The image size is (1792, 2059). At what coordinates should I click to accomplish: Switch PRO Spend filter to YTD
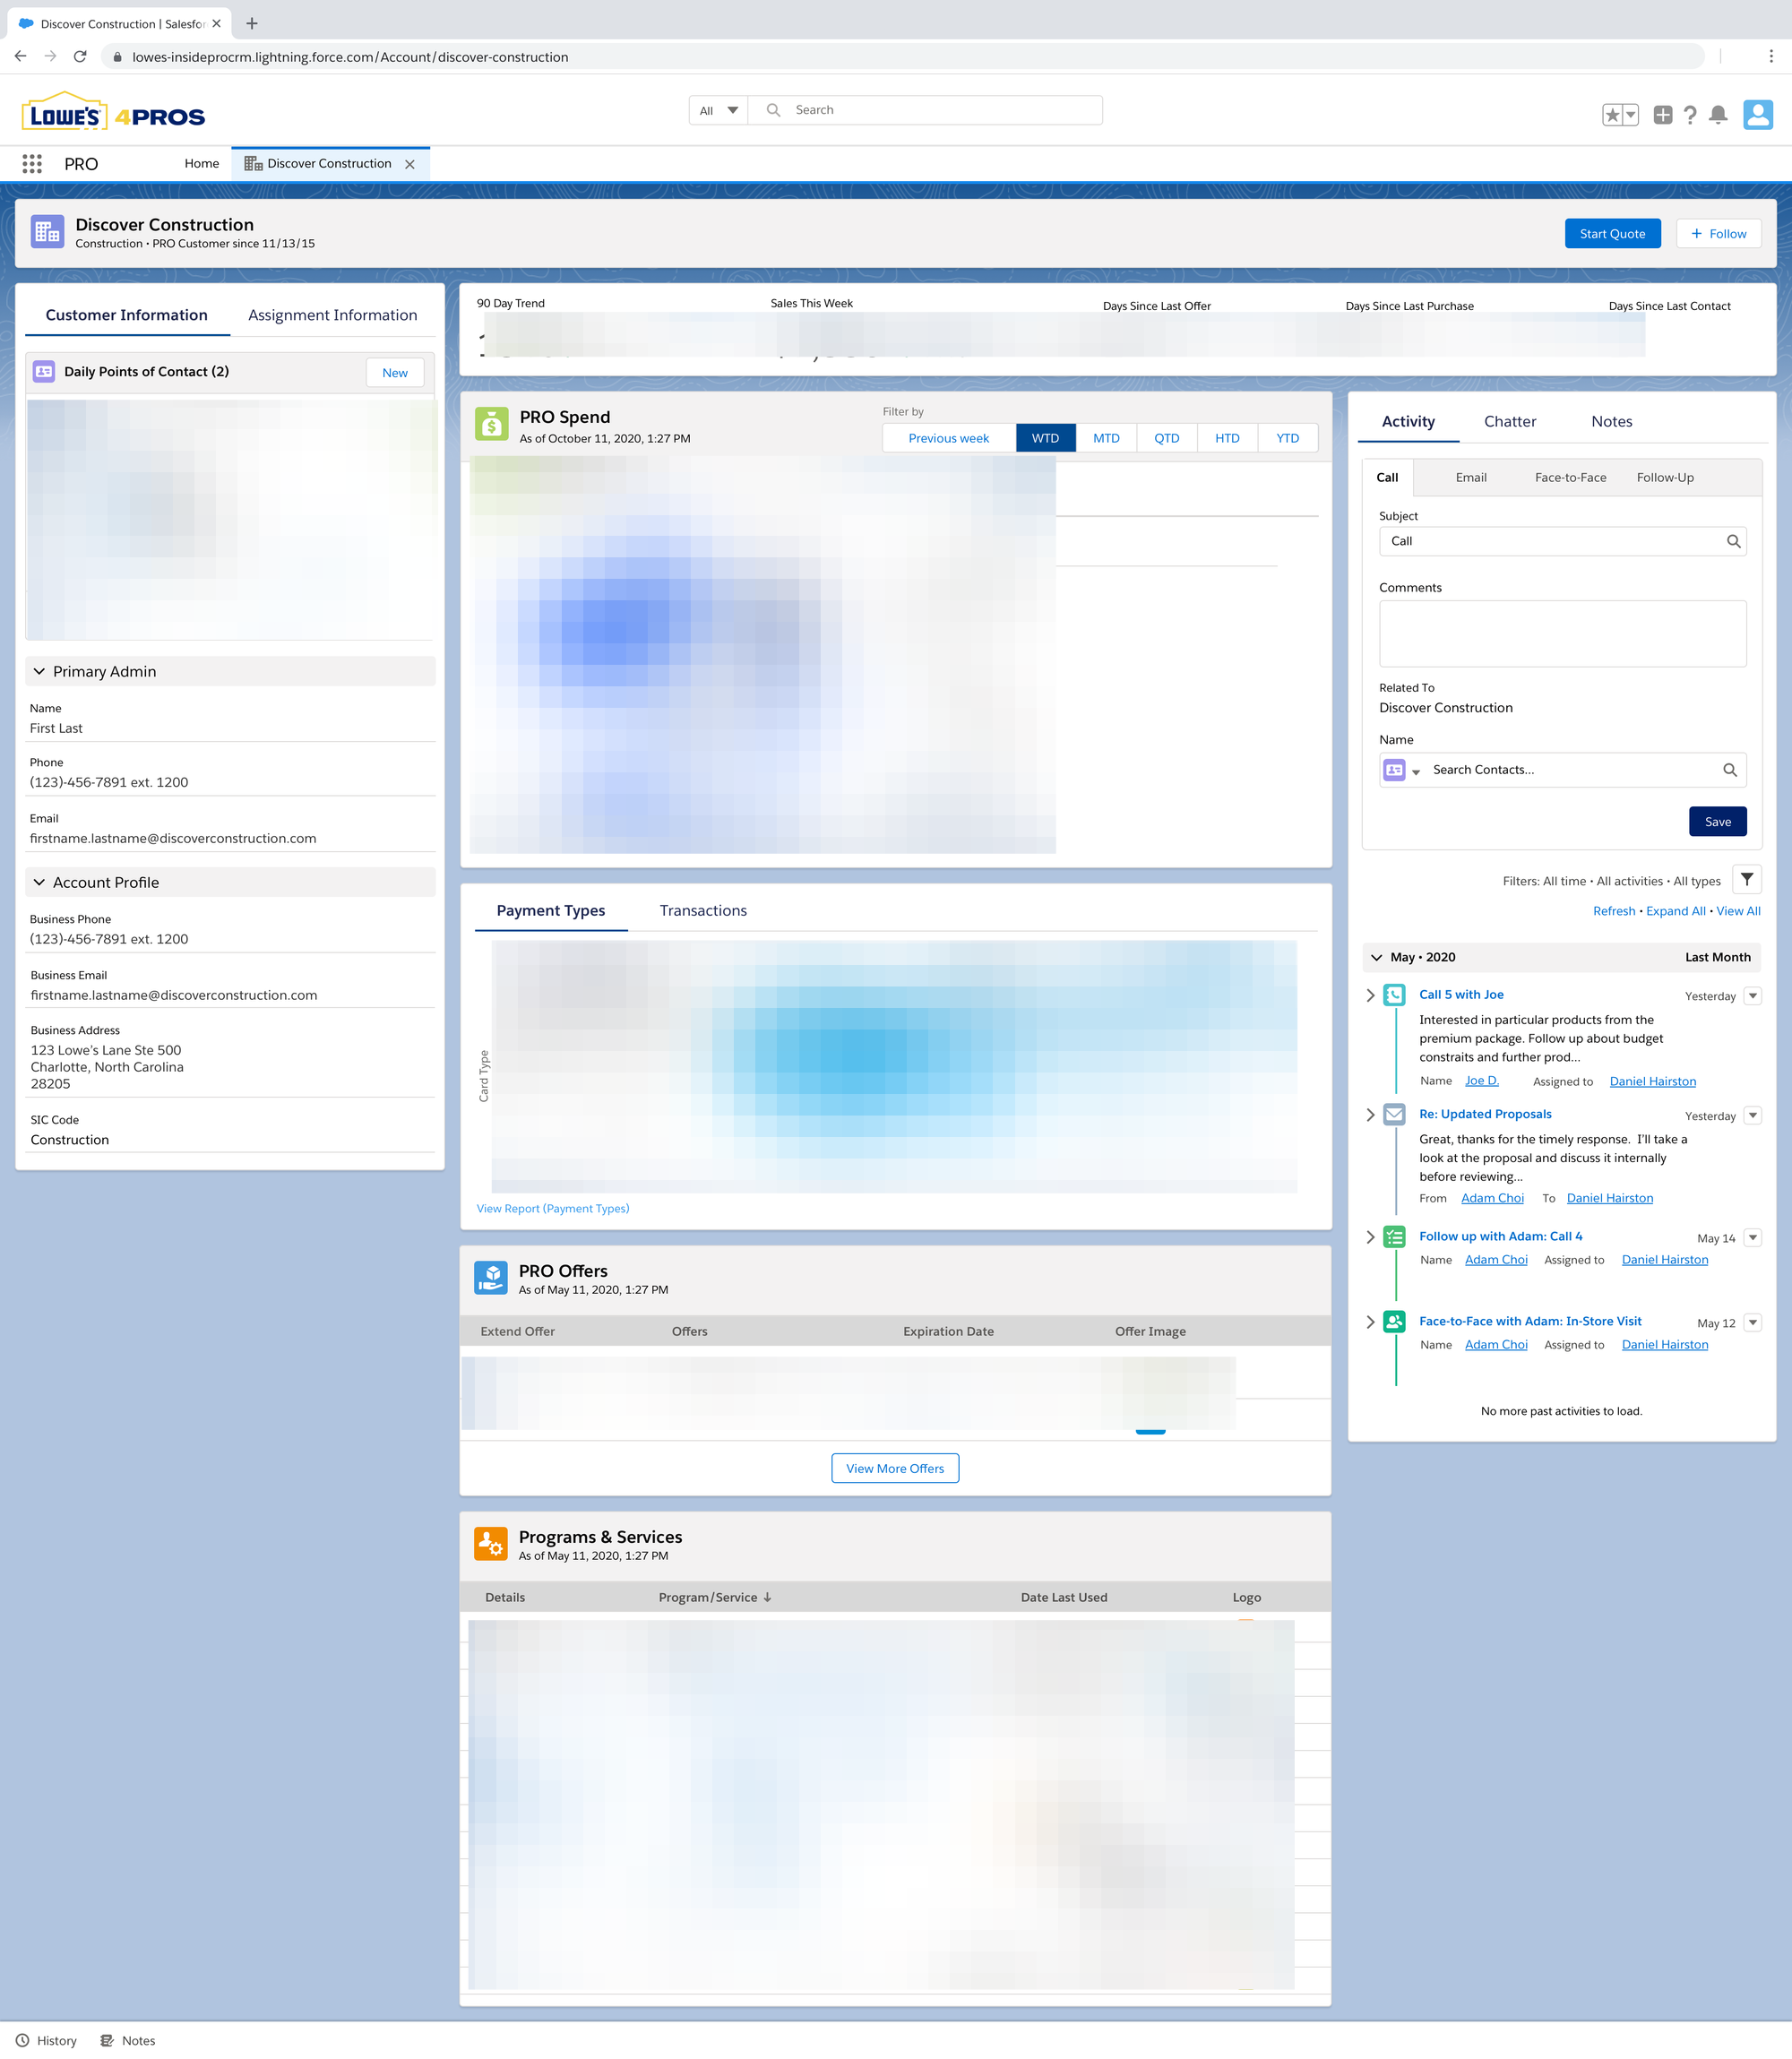[1287, 438]
